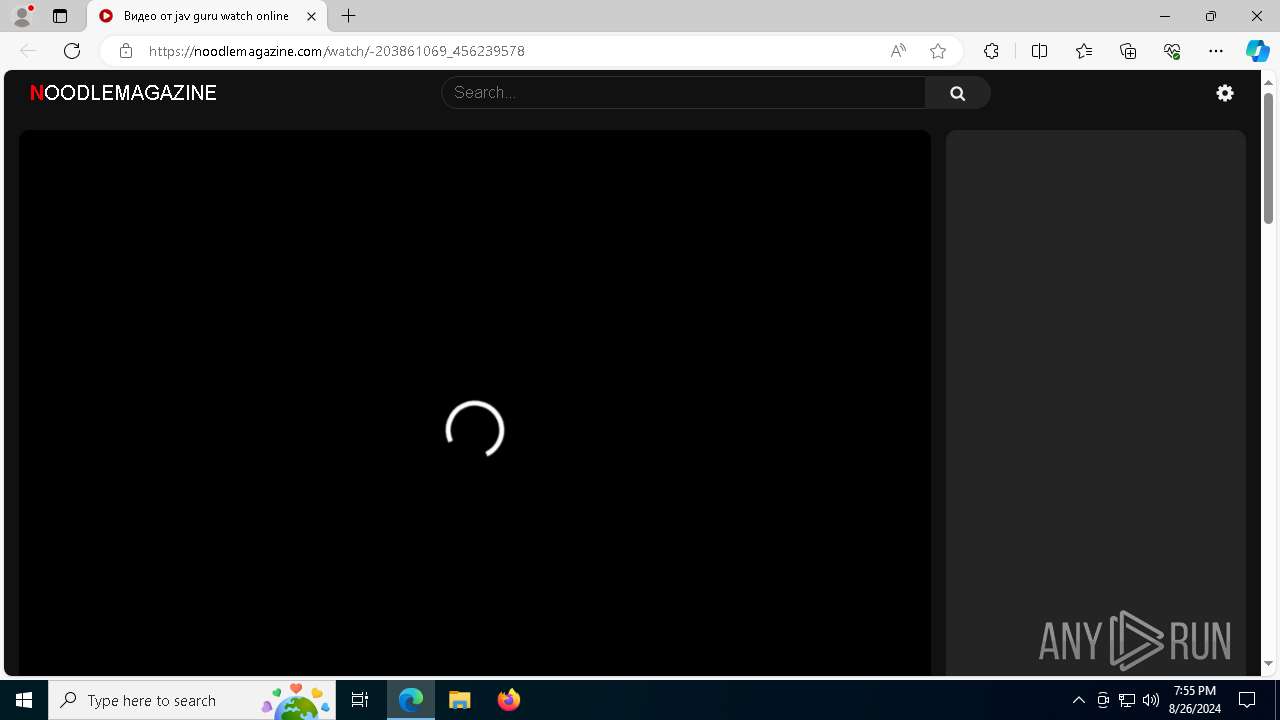Click the page vertical scrollbar thumb

pyautogui.click(x=1269, y=158)
